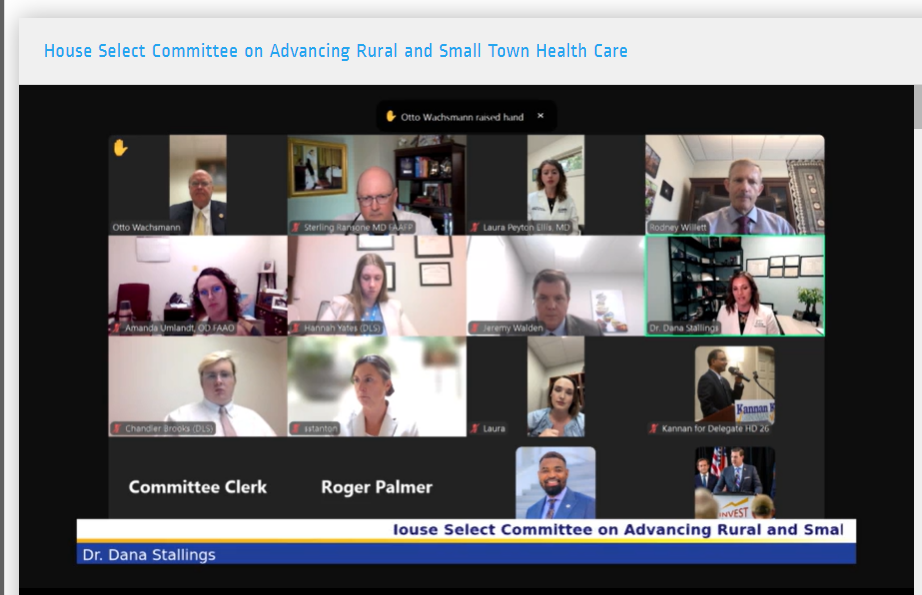Screen dimensions: 922x595
Task: Click the "Sterling Ransone MD FAAFP" name label
Action: point(359,228)
